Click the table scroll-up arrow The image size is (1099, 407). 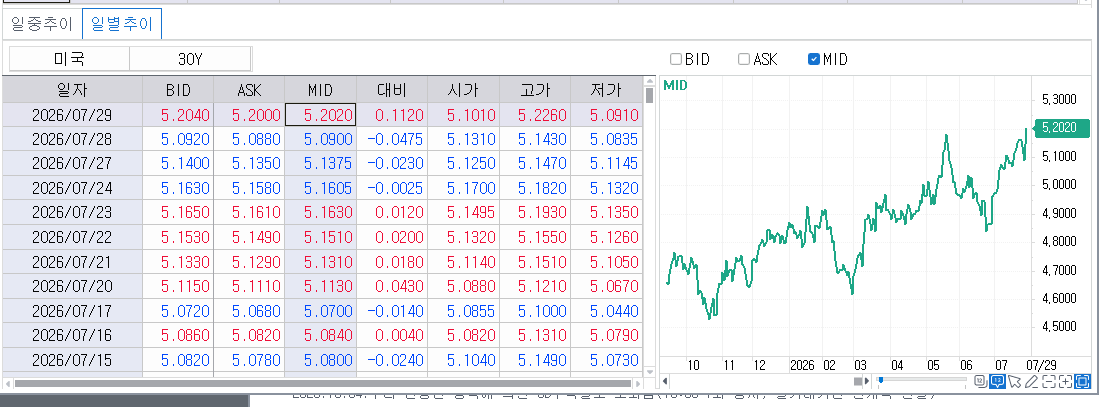point(649,81)
